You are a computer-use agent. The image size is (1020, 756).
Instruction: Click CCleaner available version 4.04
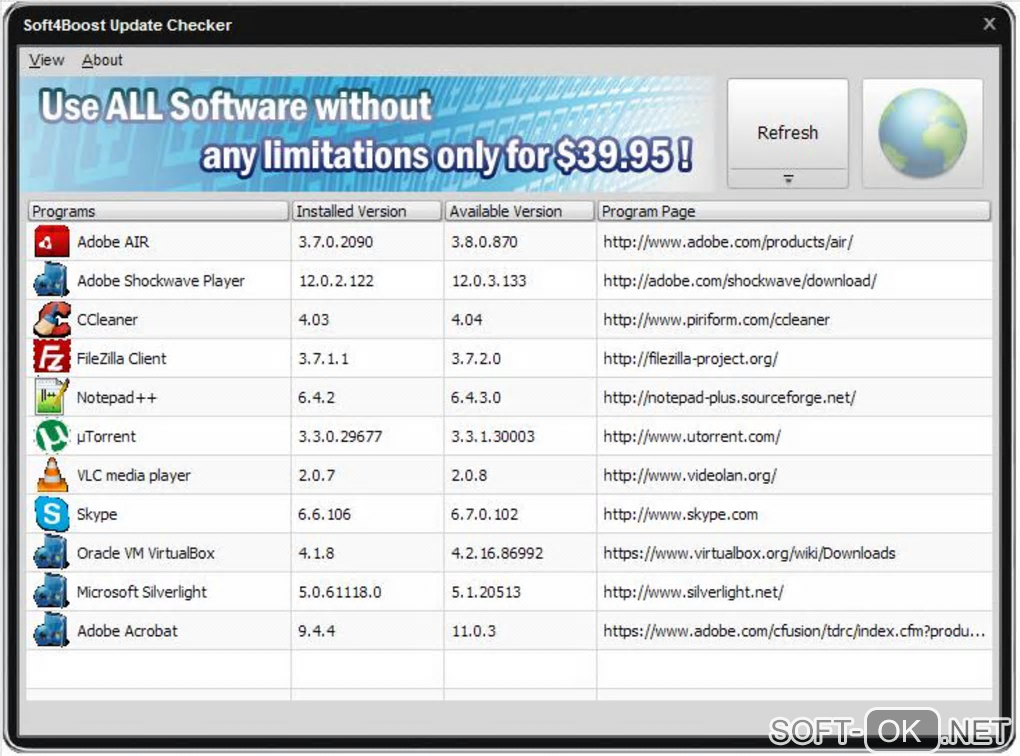[467, 319]
